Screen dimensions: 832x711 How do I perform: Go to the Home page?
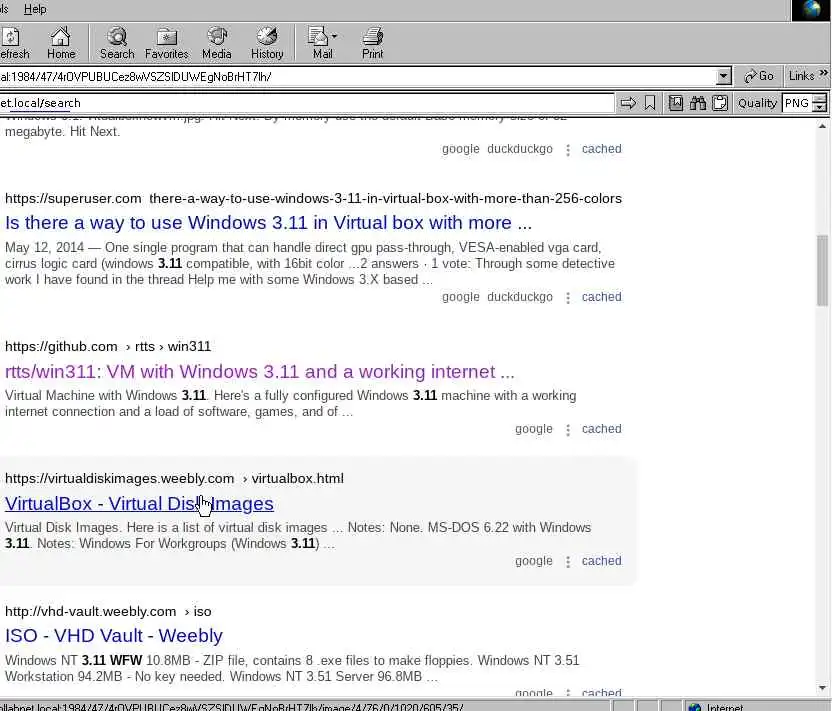point(60,43)
